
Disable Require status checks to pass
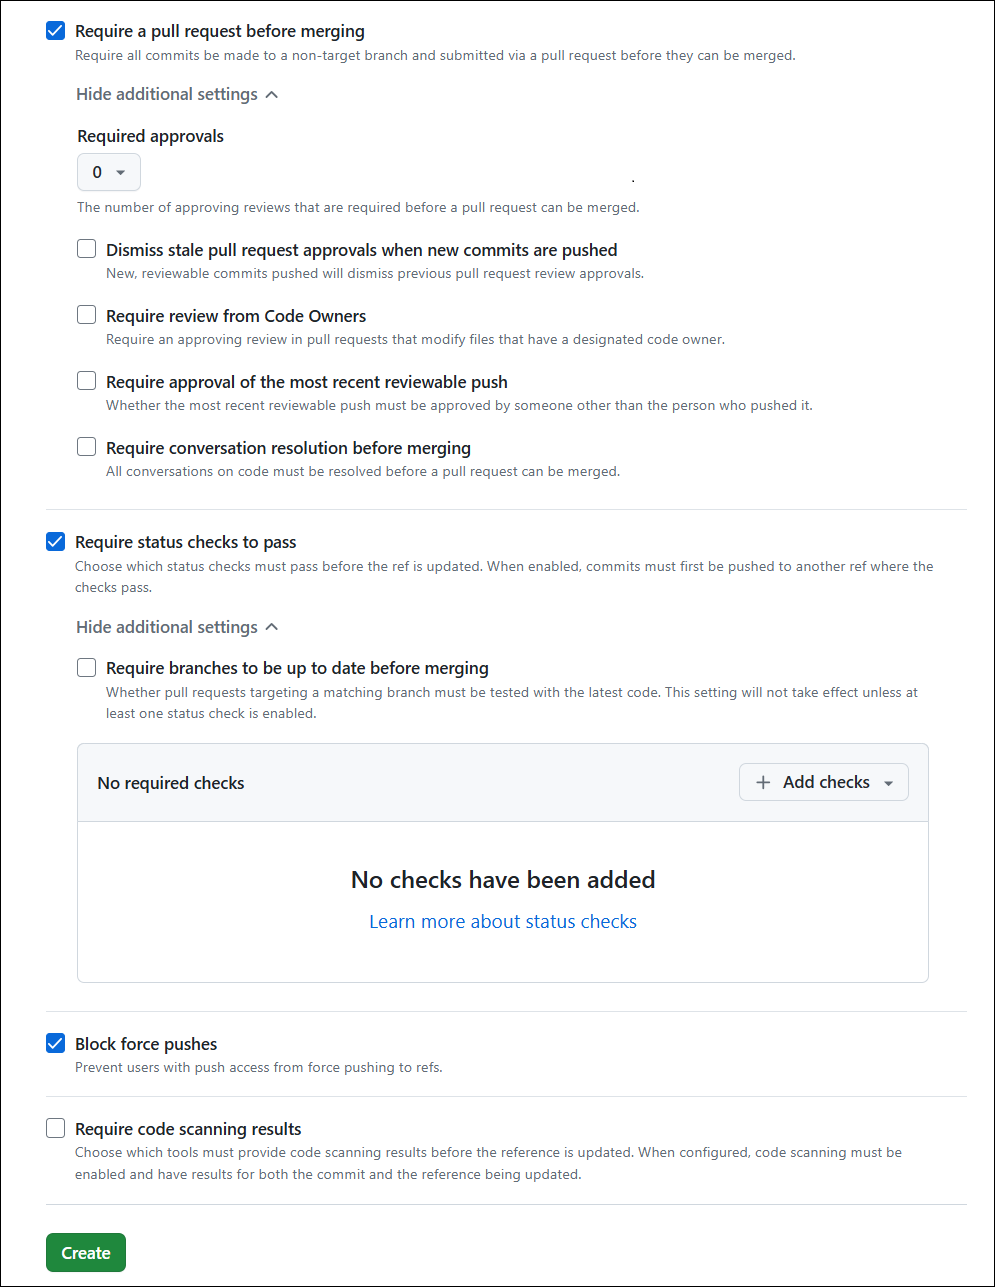pos(55,541)
